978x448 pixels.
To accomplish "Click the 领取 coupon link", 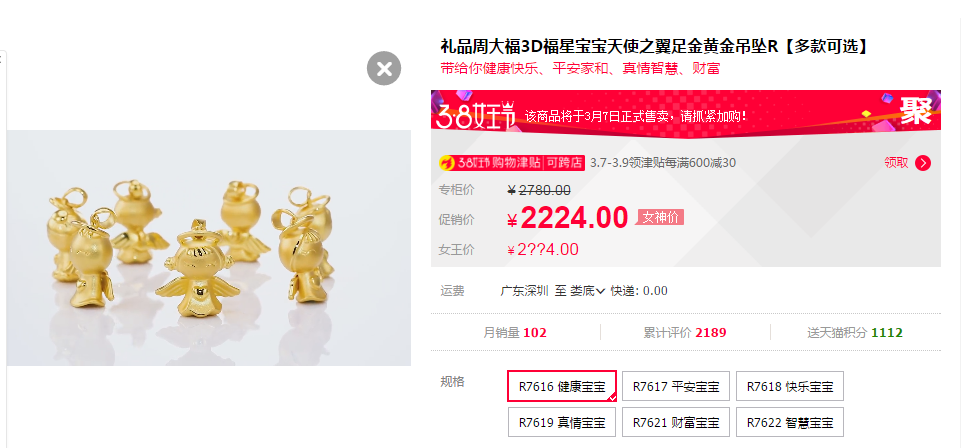I will pos(896,163).
